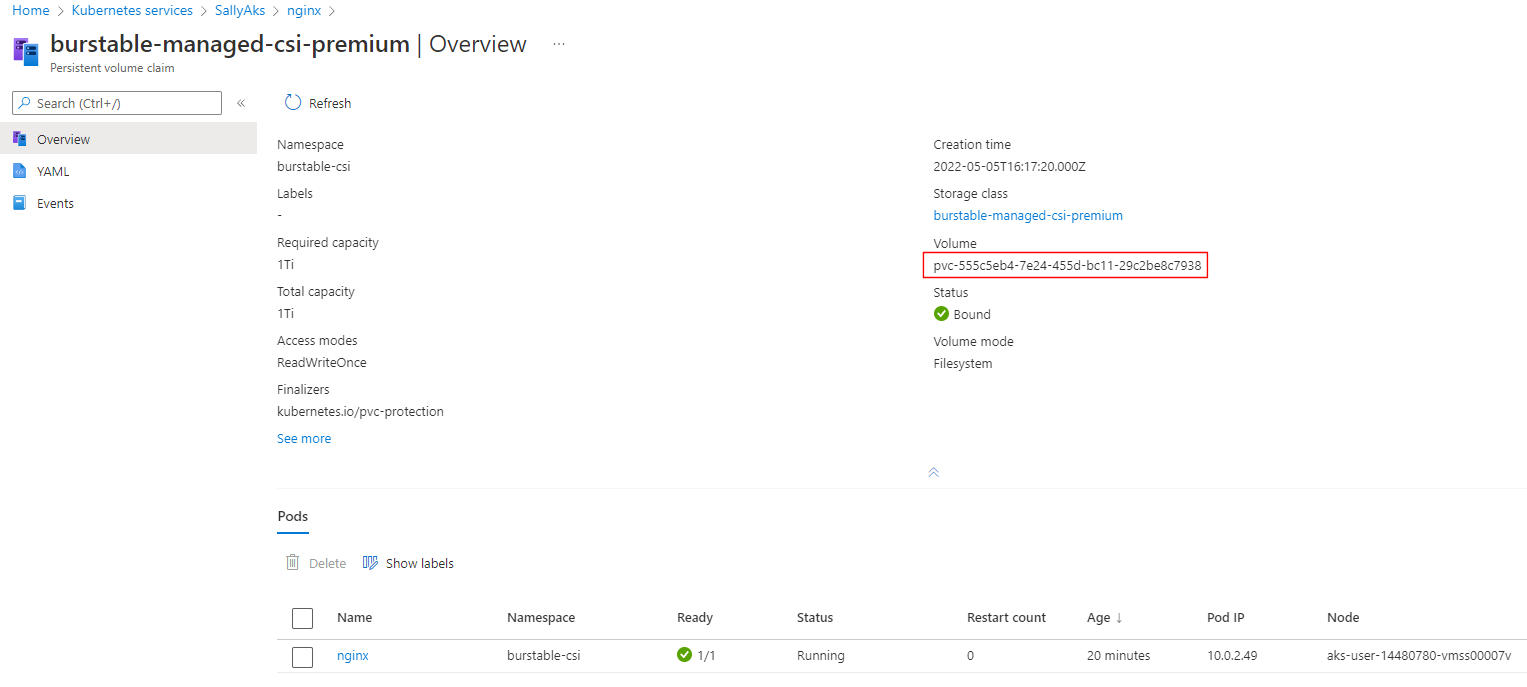Go to Home breadcrumb
This screenshot has height=687, width=1527.
[x=31, y=10]
